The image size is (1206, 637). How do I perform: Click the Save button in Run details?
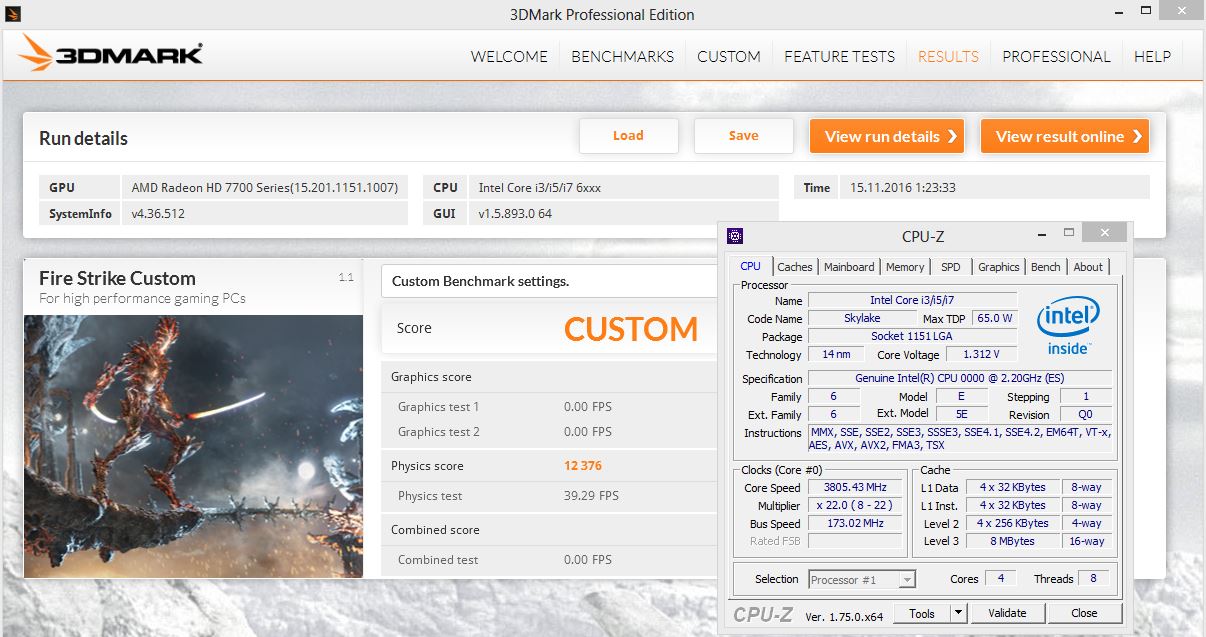coord(743,136)
